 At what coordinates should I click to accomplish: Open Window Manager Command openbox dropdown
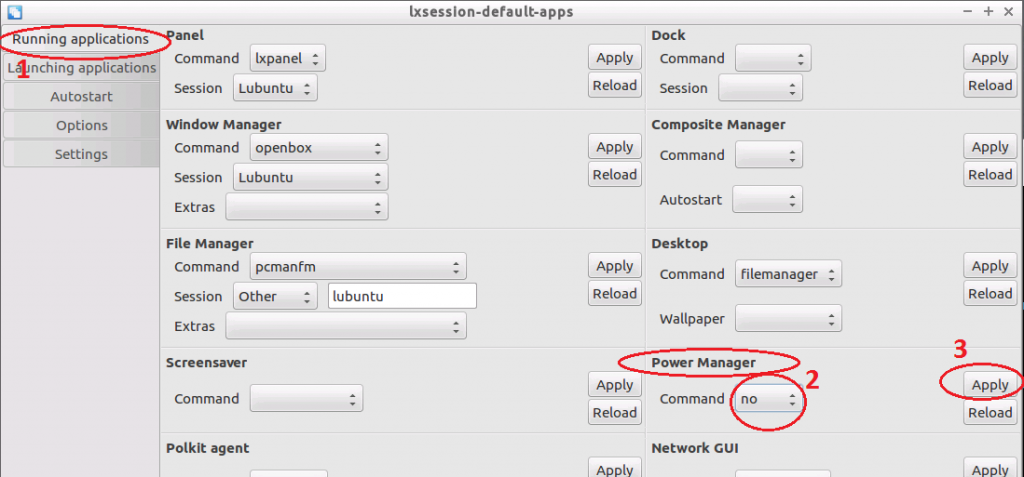click(x=319, y=148)
